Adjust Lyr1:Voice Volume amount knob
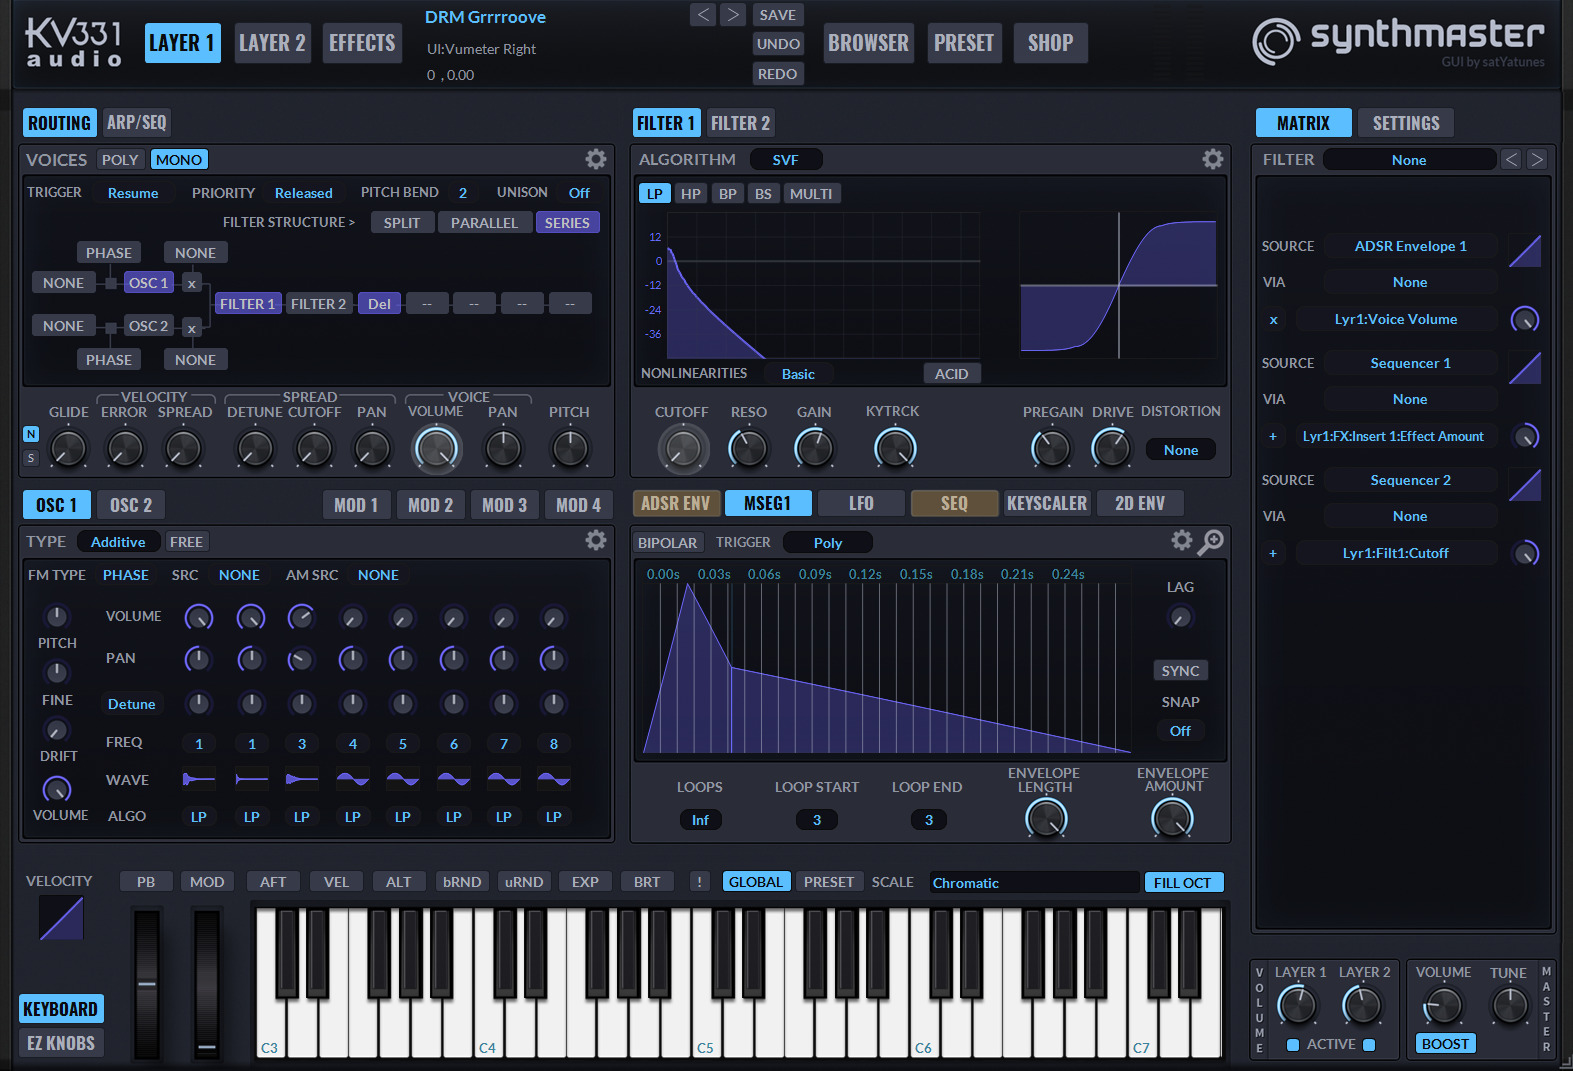Viewport: 1573px width, 1071px height. (x=1525, y=320)
